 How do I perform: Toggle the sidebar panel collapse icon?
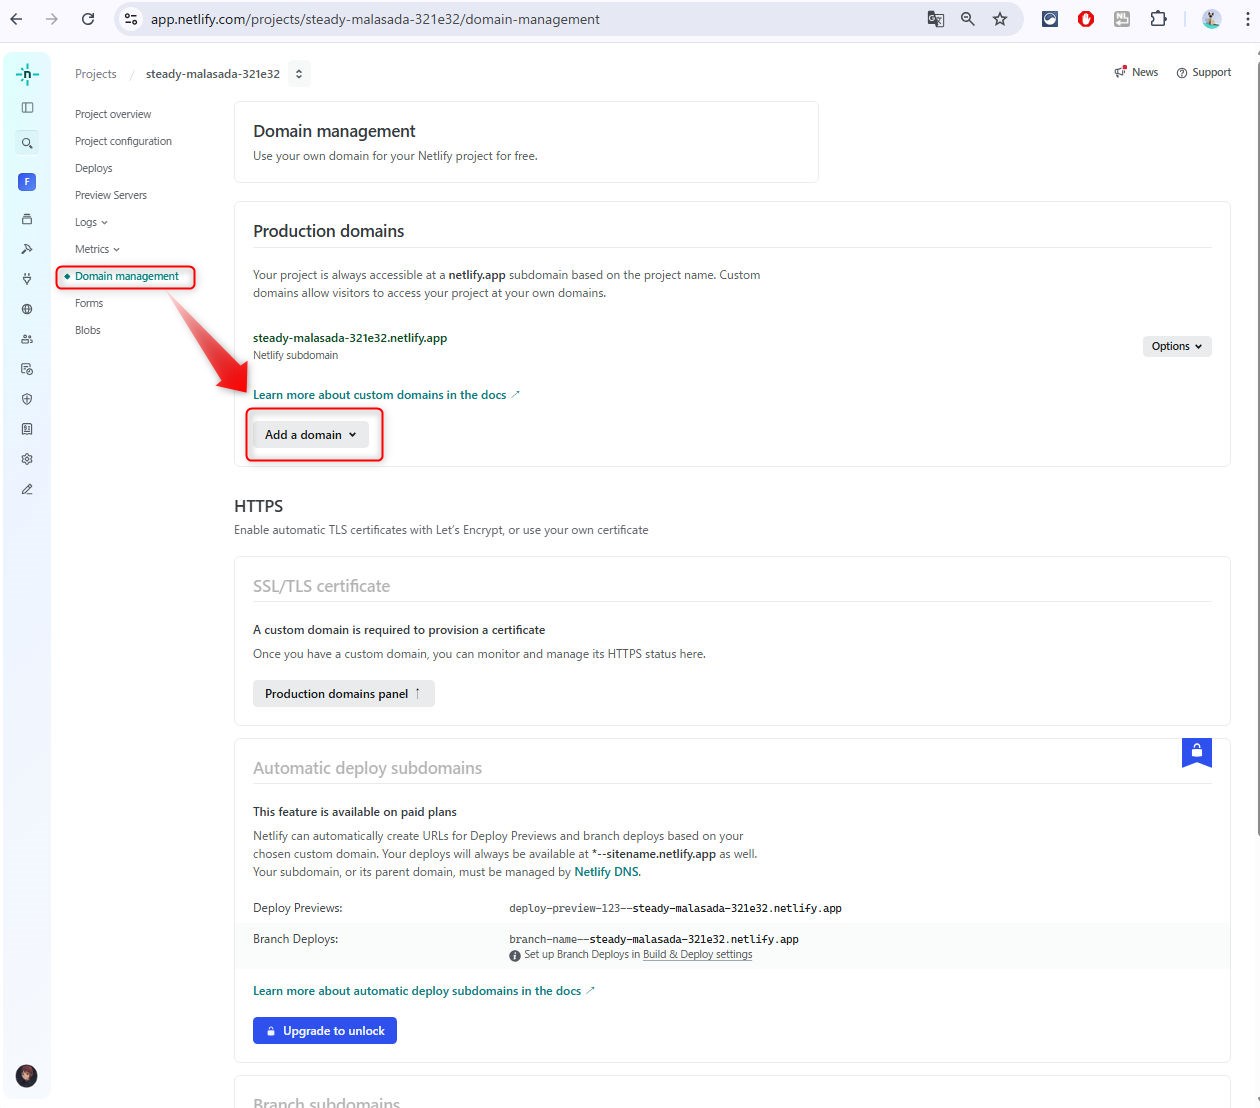point(27,108)
